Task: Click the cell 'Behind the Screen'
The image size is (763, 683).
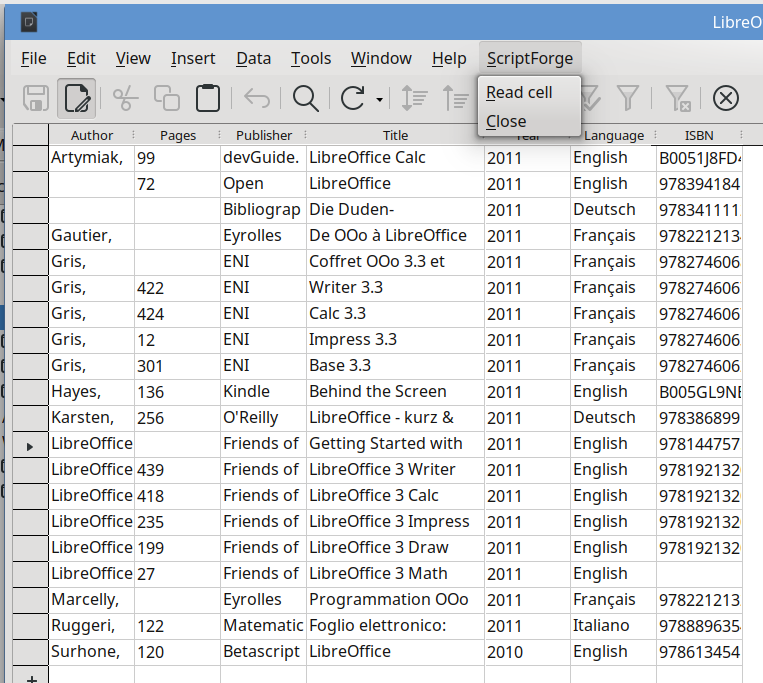Action: pos(395,392)
